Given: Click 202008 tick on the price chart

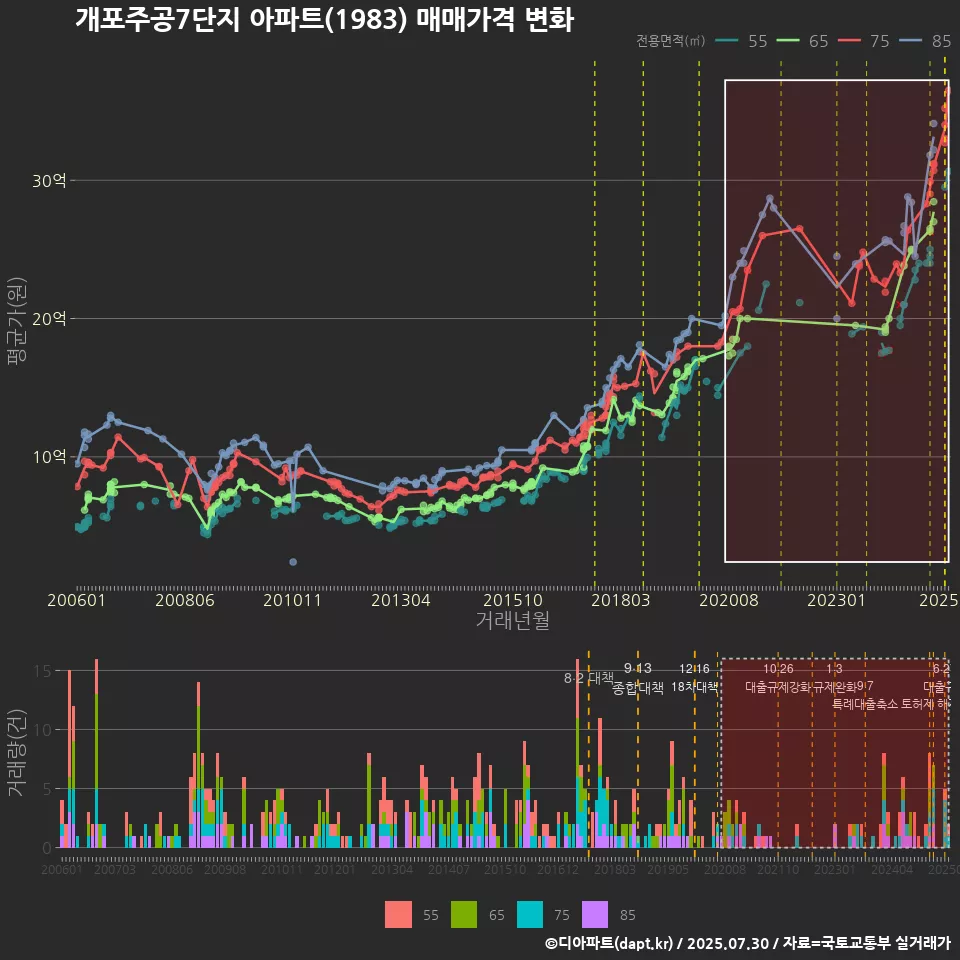Looking at the screenshot, I should coord(729,600).
